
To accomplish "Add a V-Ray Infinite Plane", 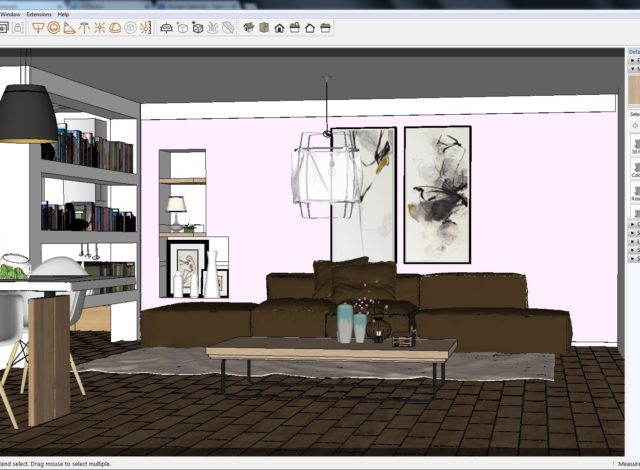I will [x=167, y=28].
